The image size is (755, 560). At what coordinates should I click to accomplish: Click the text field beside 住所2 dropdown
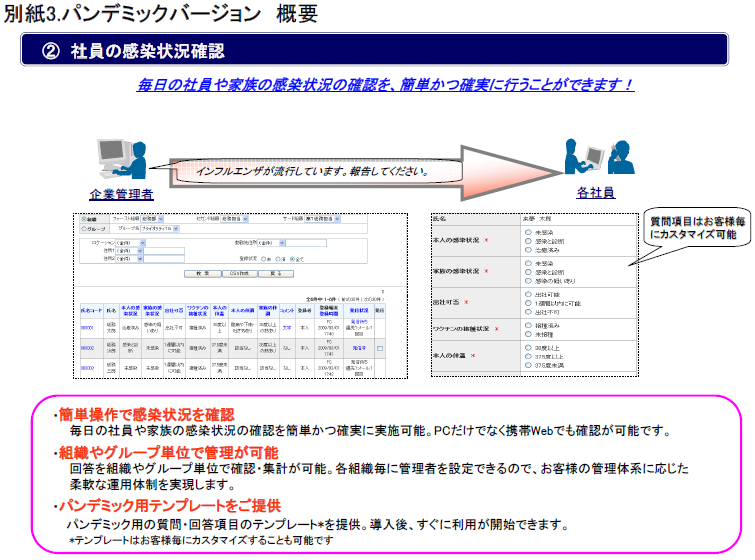(164, 259)
